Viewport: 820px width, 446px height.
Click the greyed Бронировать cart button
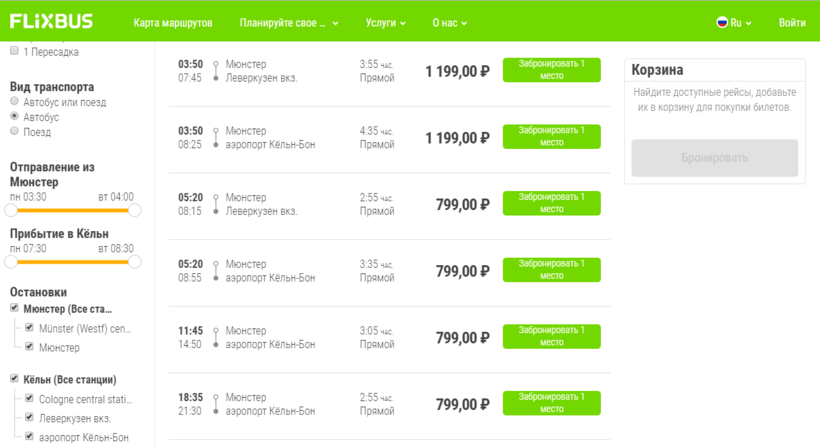click(x=714, y=158)
